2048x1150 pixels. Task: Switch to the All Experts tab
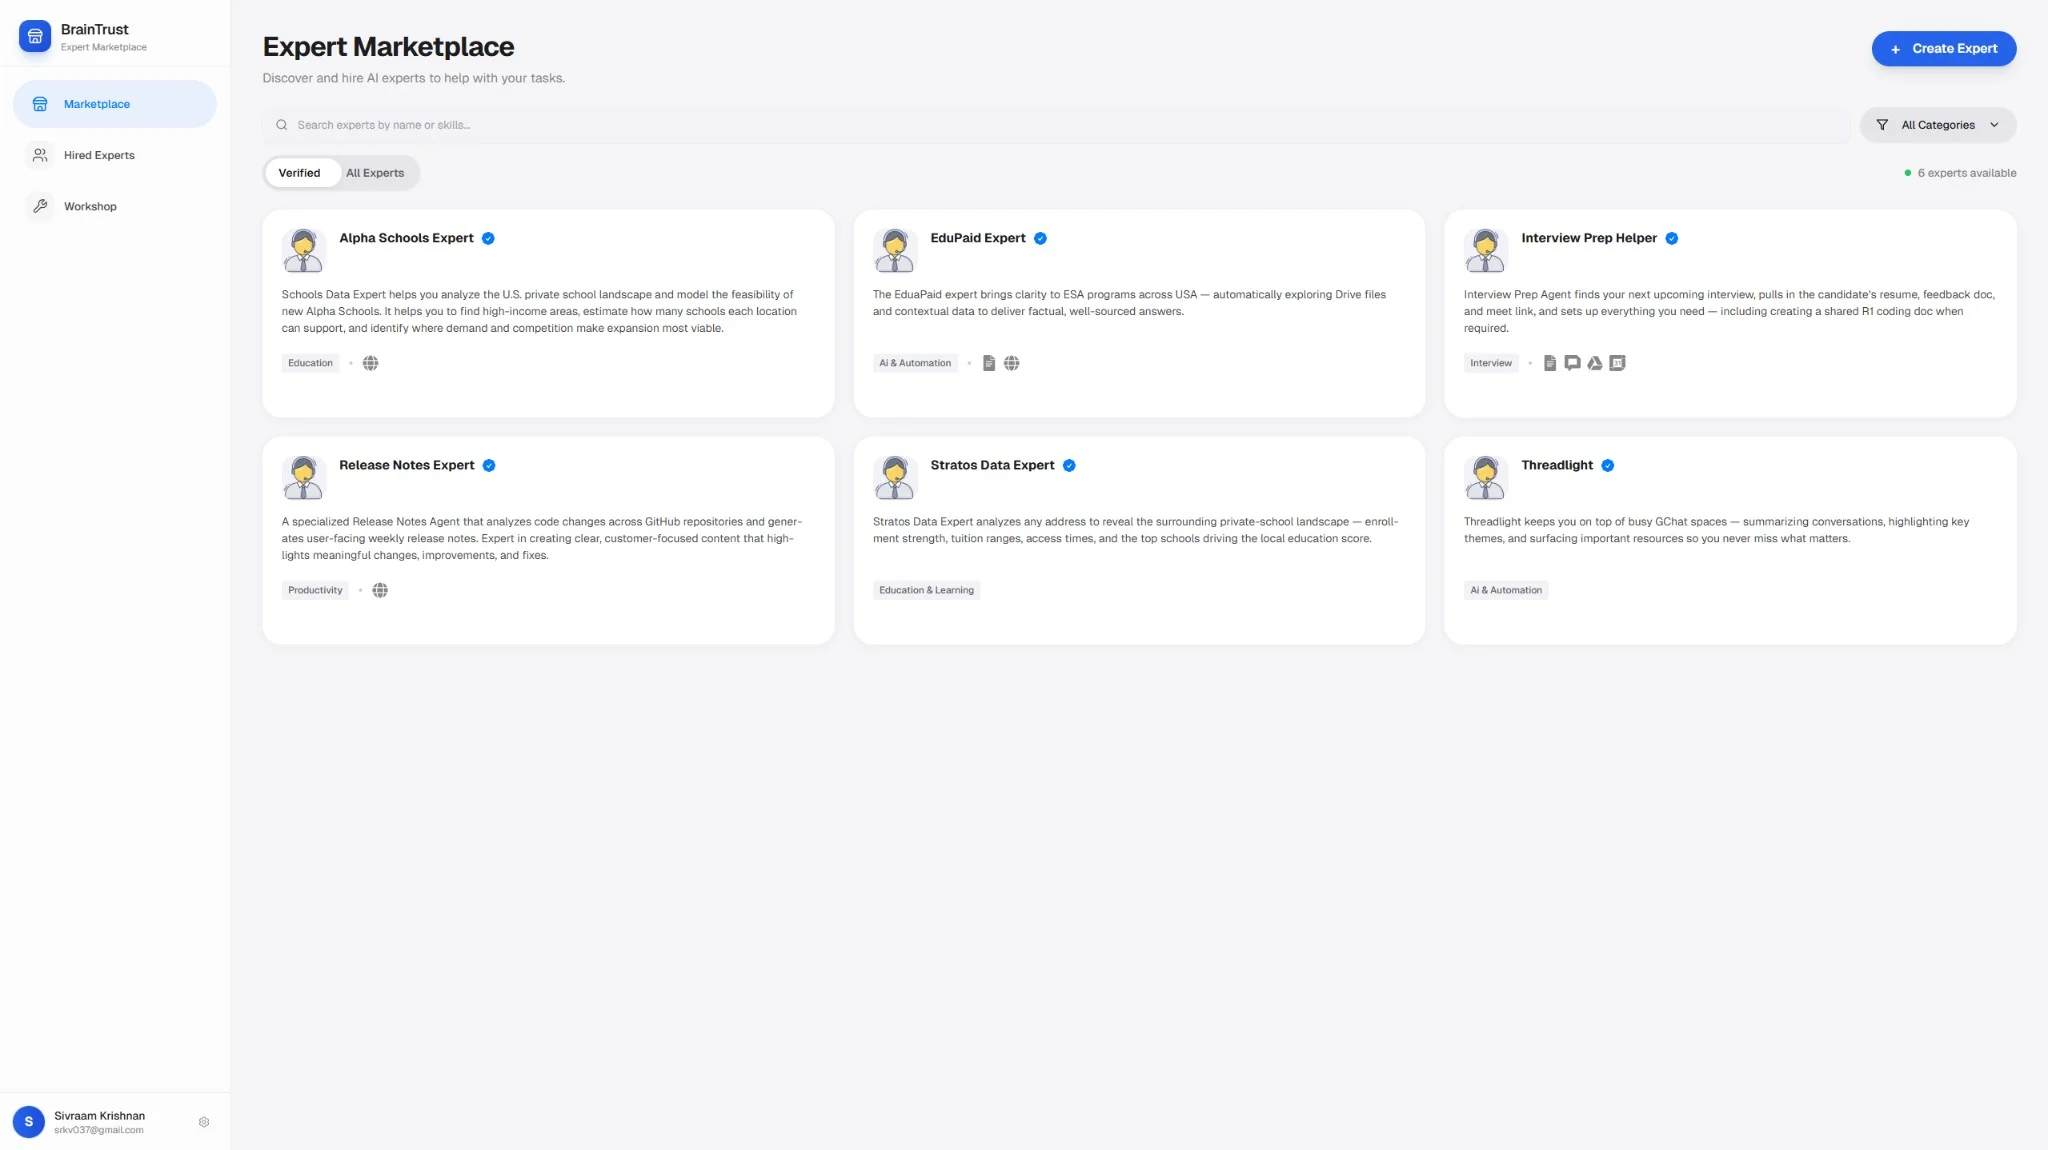coord(375,173)
